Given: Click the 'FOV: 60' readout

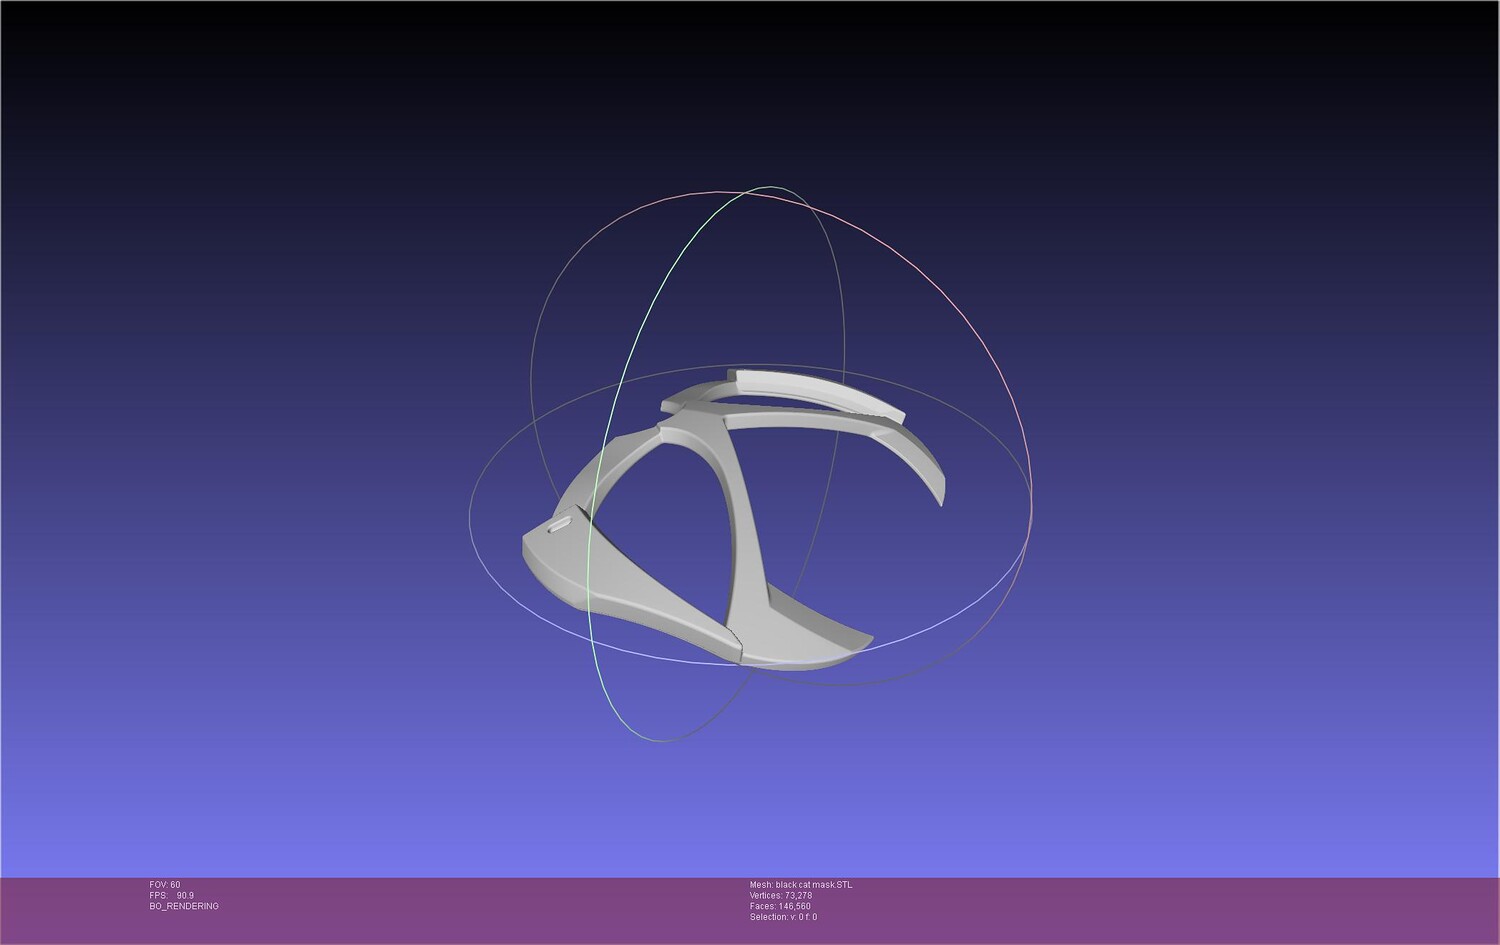Looking at the screenshot, I should pos(165,885).
